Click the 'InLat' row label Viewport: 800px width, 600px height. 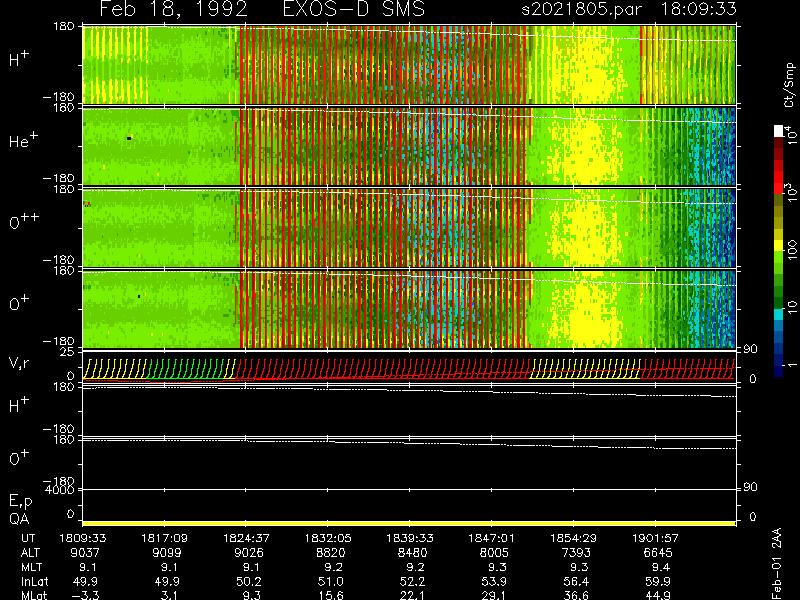(35, 581)
